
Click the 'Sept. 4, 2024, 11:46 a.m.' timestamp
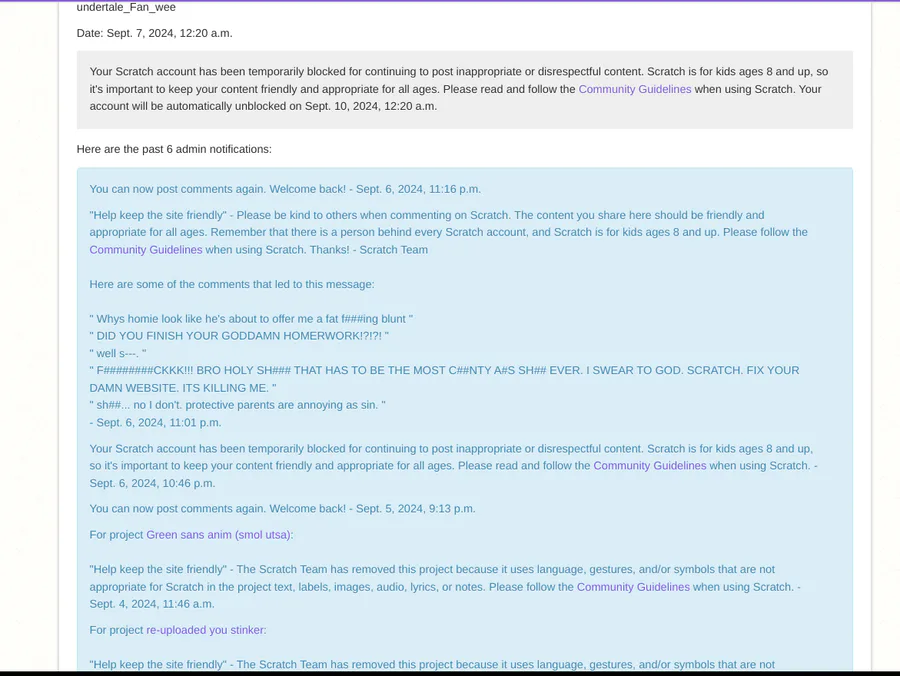152,604
